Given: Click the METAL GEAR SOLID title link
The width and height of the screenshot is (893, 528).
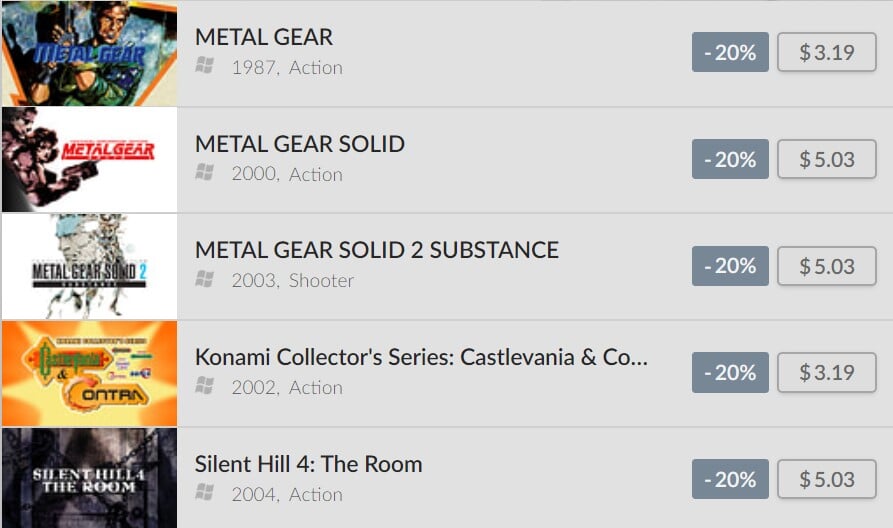Looking at the screenshot, I should tap(300, 144).
